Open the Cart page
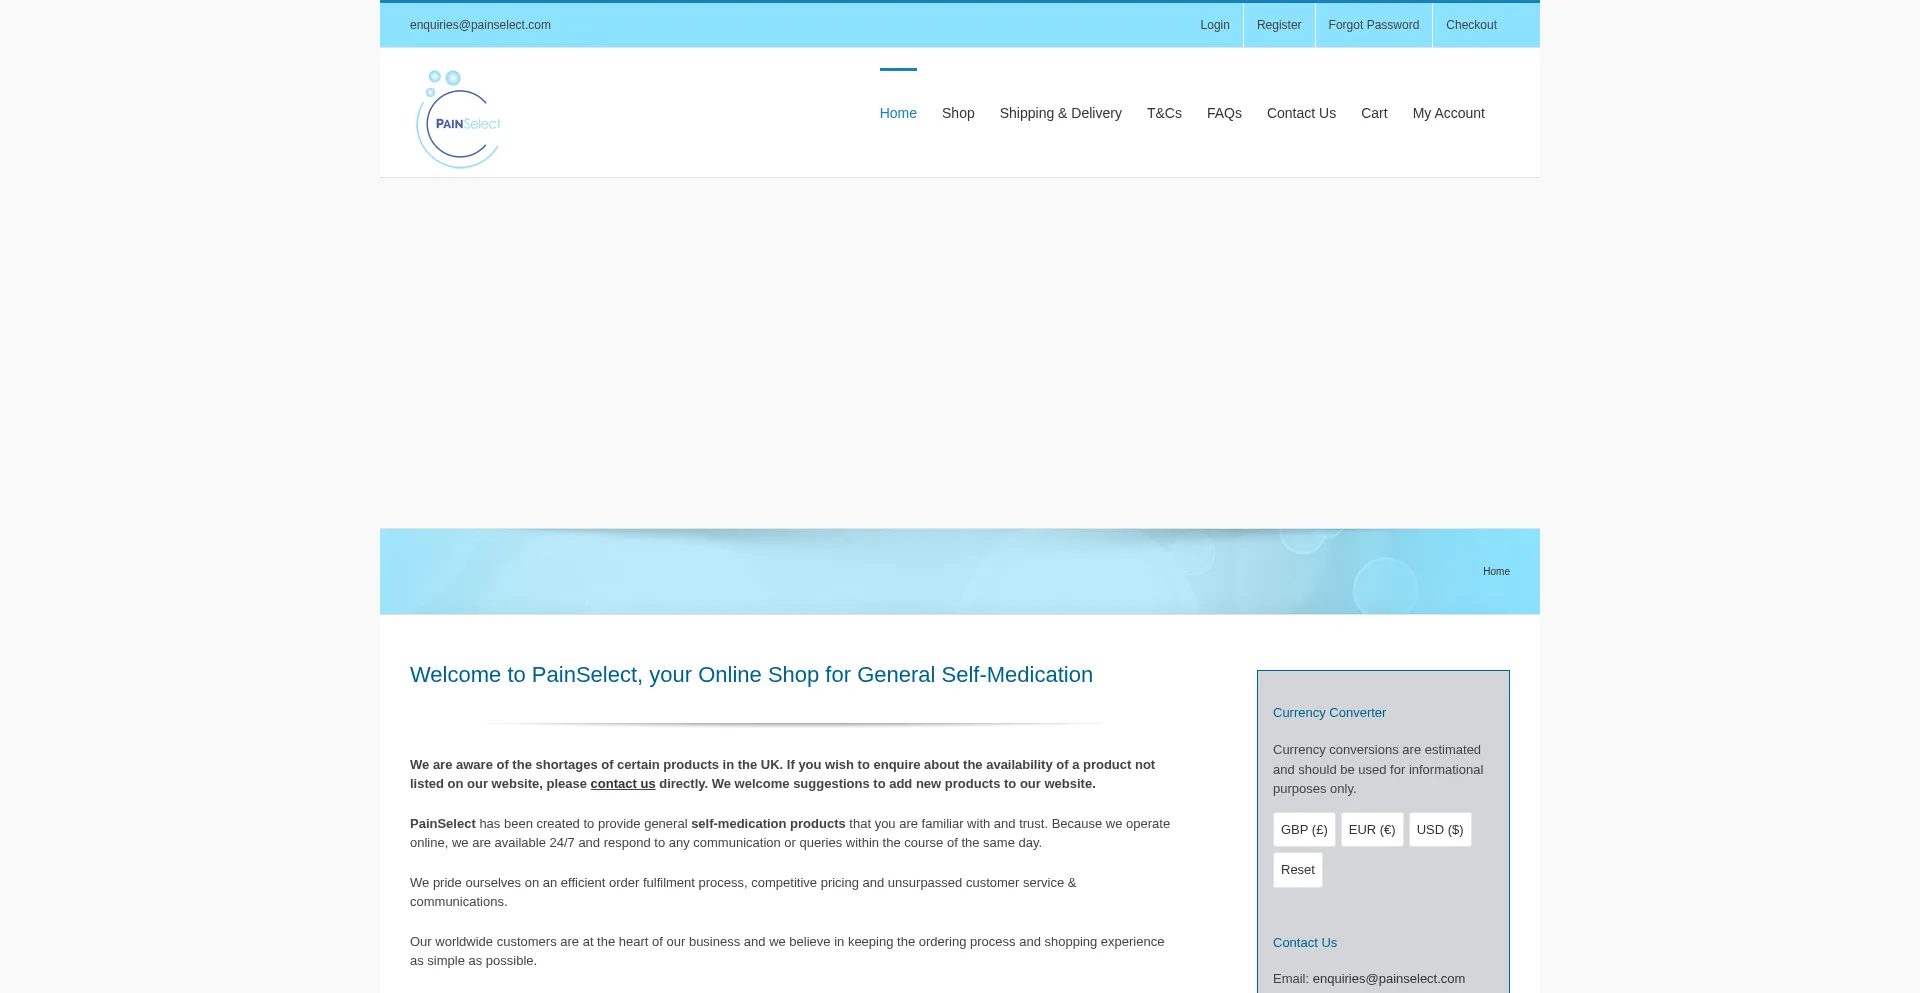 (1374, 113)
